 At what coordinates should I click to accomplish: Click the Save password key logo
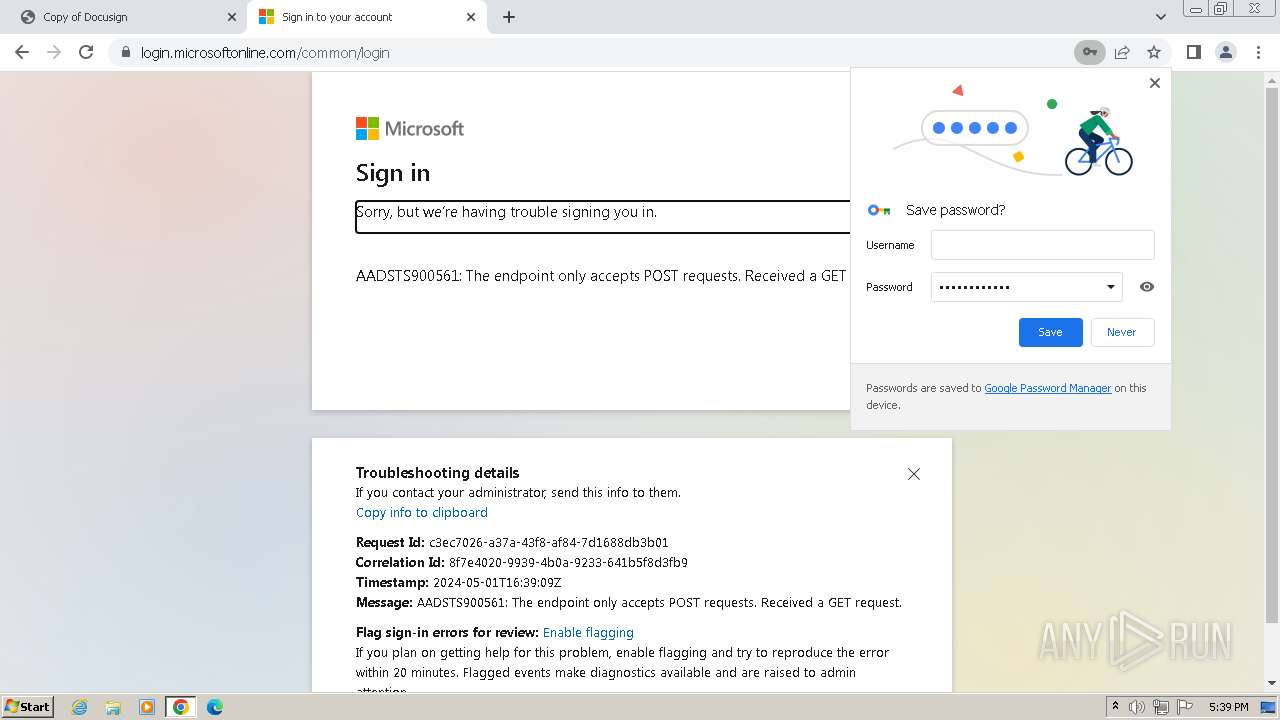[879, 210]
